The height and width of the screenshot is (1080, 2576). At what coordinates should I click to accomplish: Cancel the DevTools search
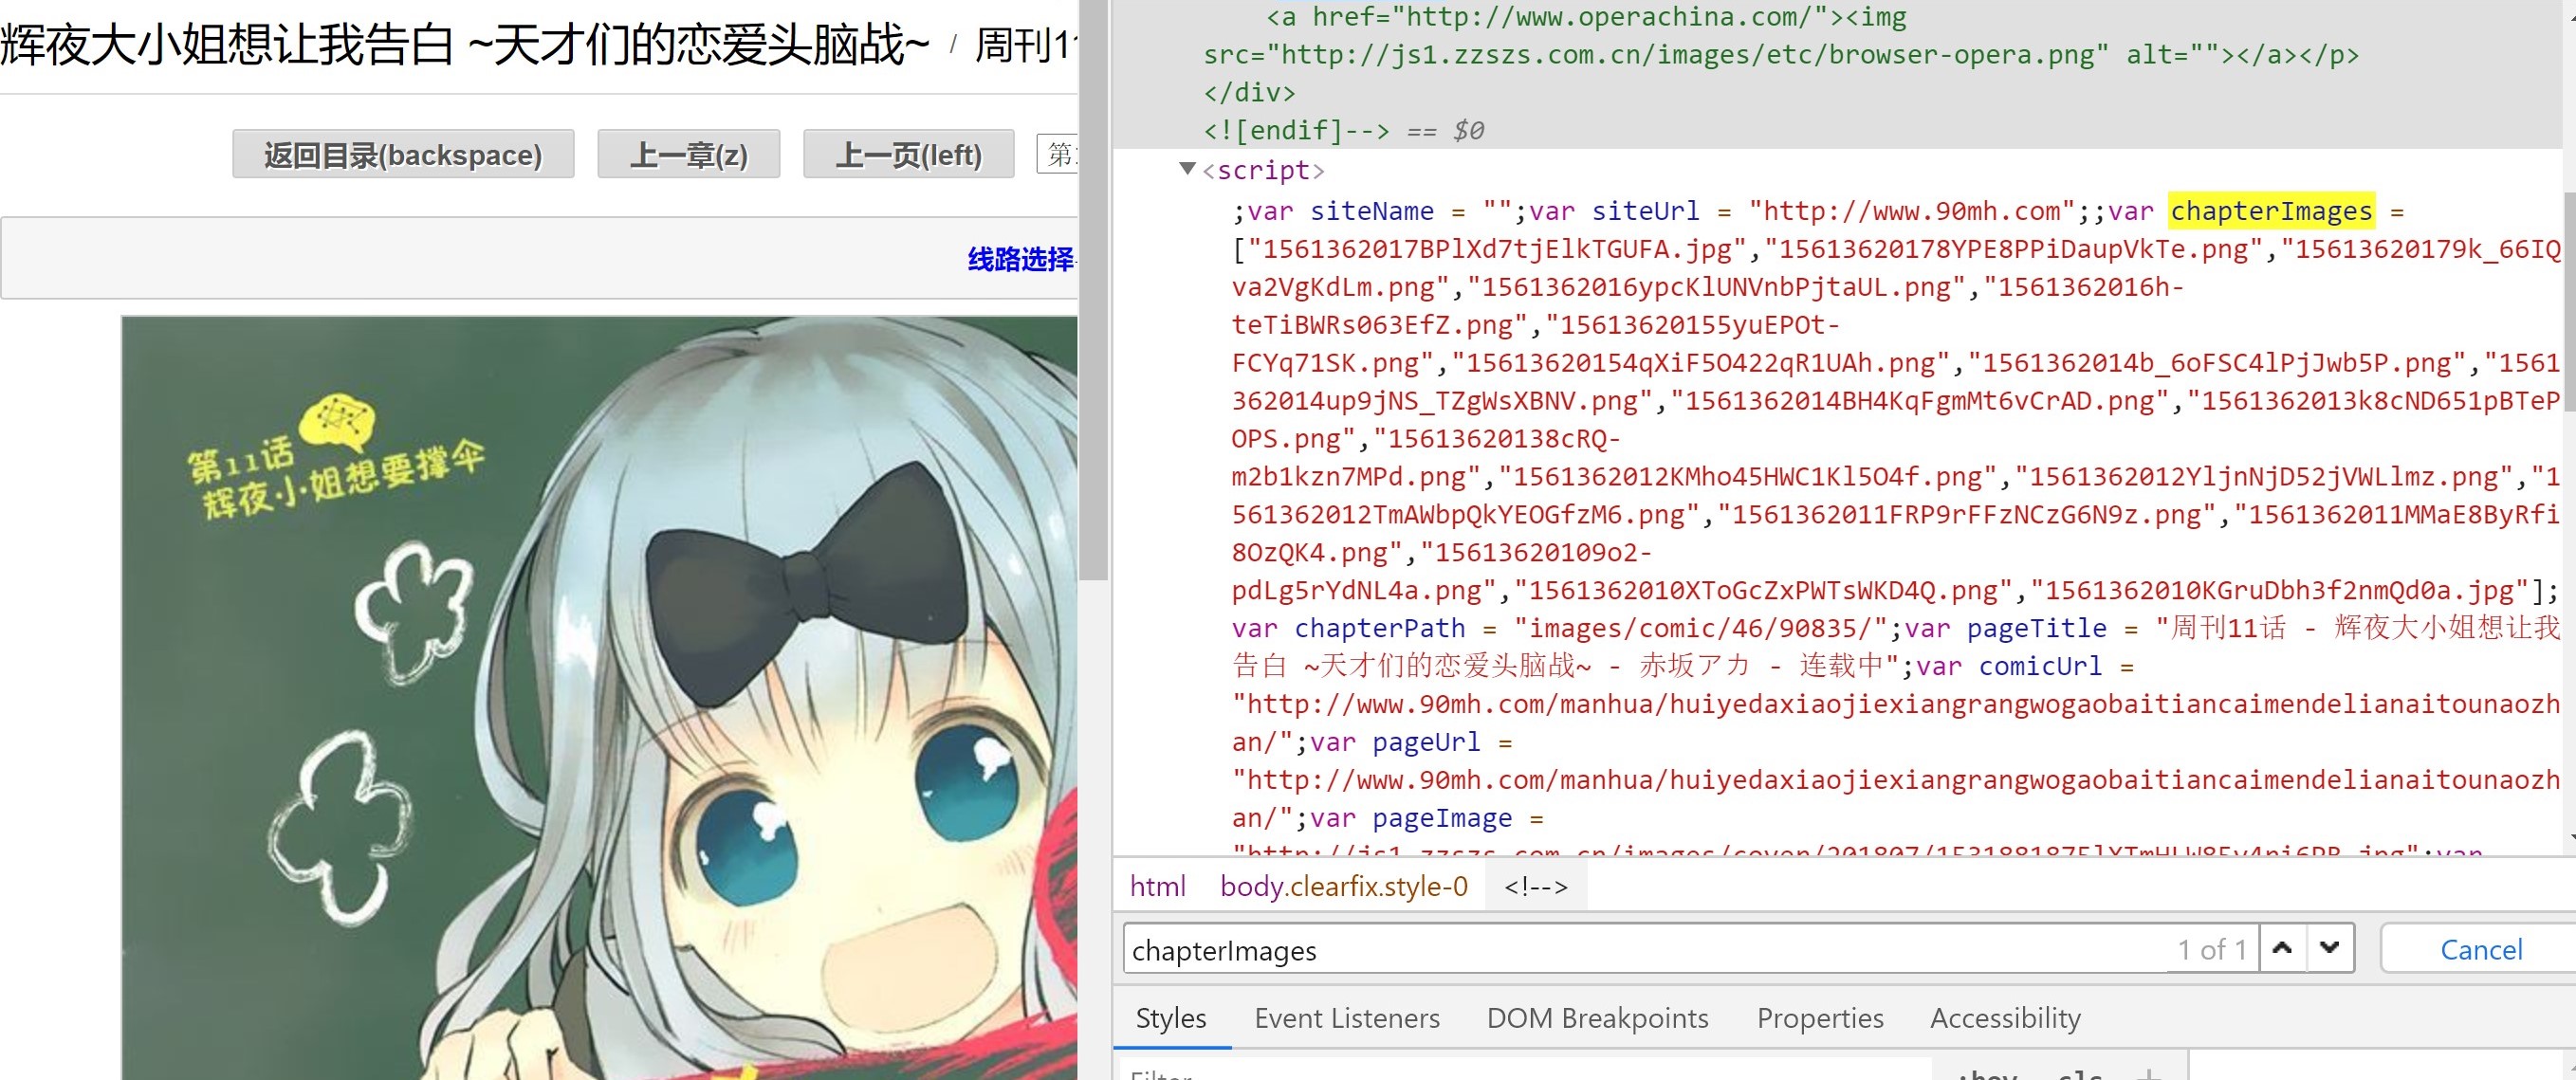pos(2480,949)
